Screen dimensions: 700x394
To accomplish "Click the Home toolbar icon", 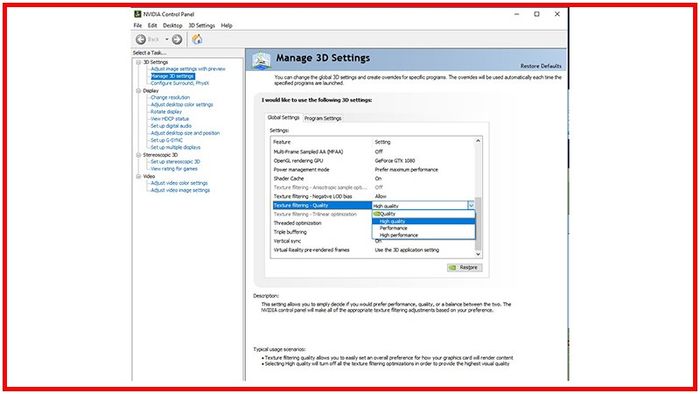I will [197, 39].
